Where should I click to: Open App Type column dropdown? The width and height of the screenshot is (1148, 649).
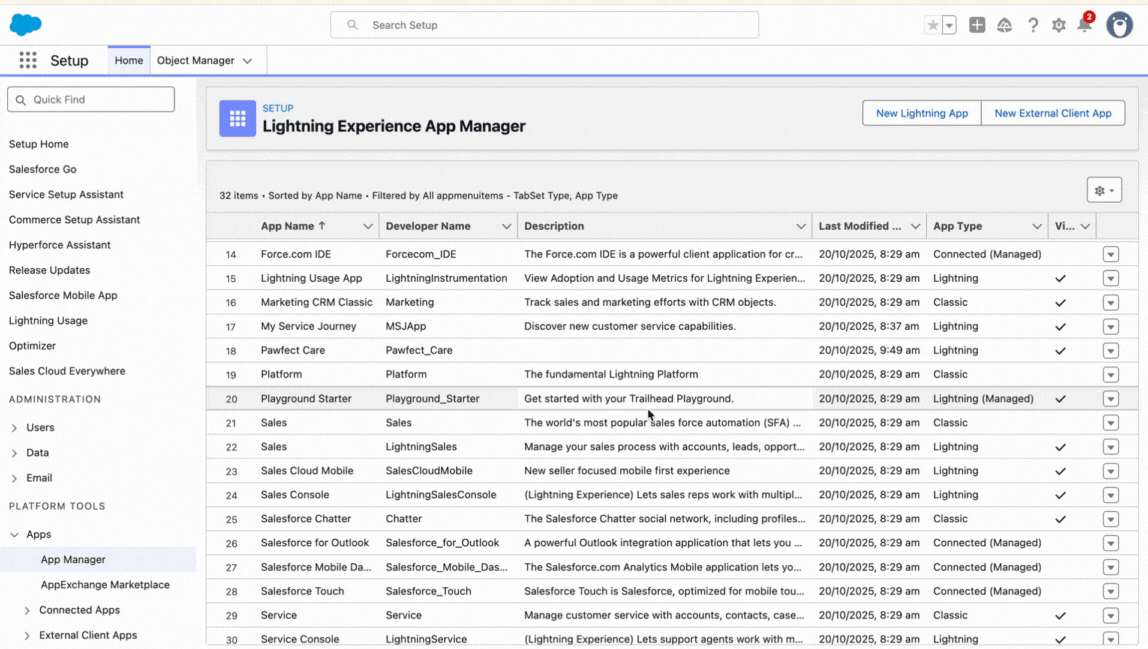tap(1037, 226)
